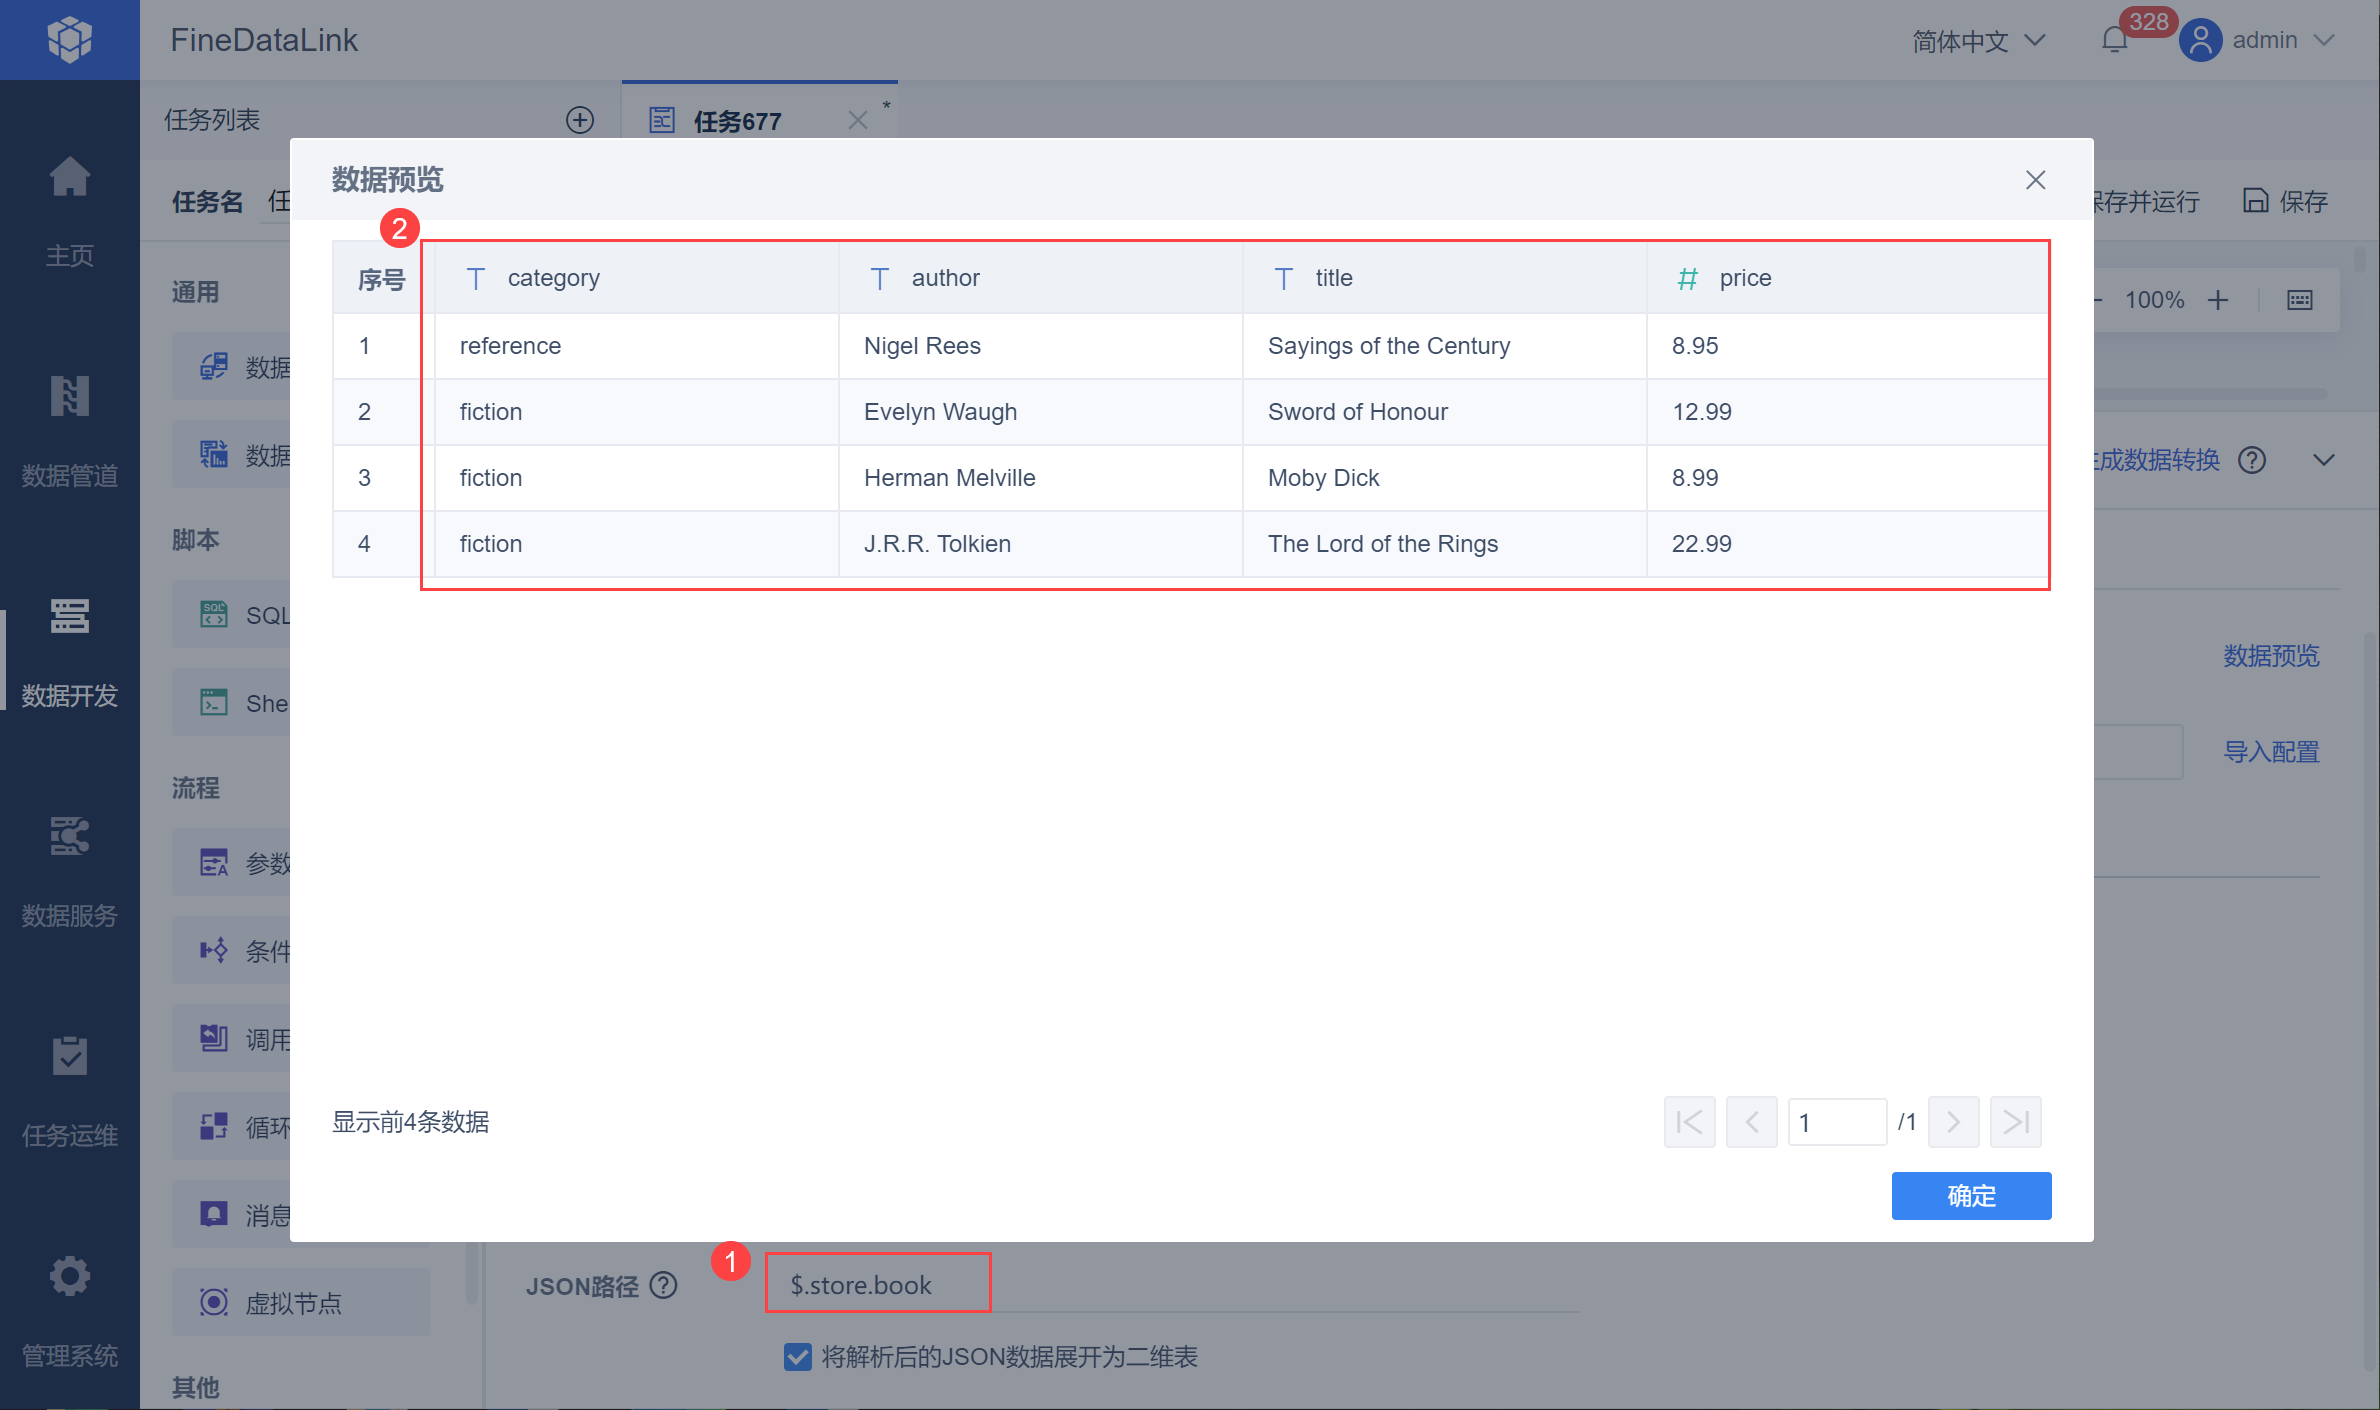Switch to the 任务677 tab
Image resolution: width=2380 pixels, height=1410 pixels.
coord(738,121)
